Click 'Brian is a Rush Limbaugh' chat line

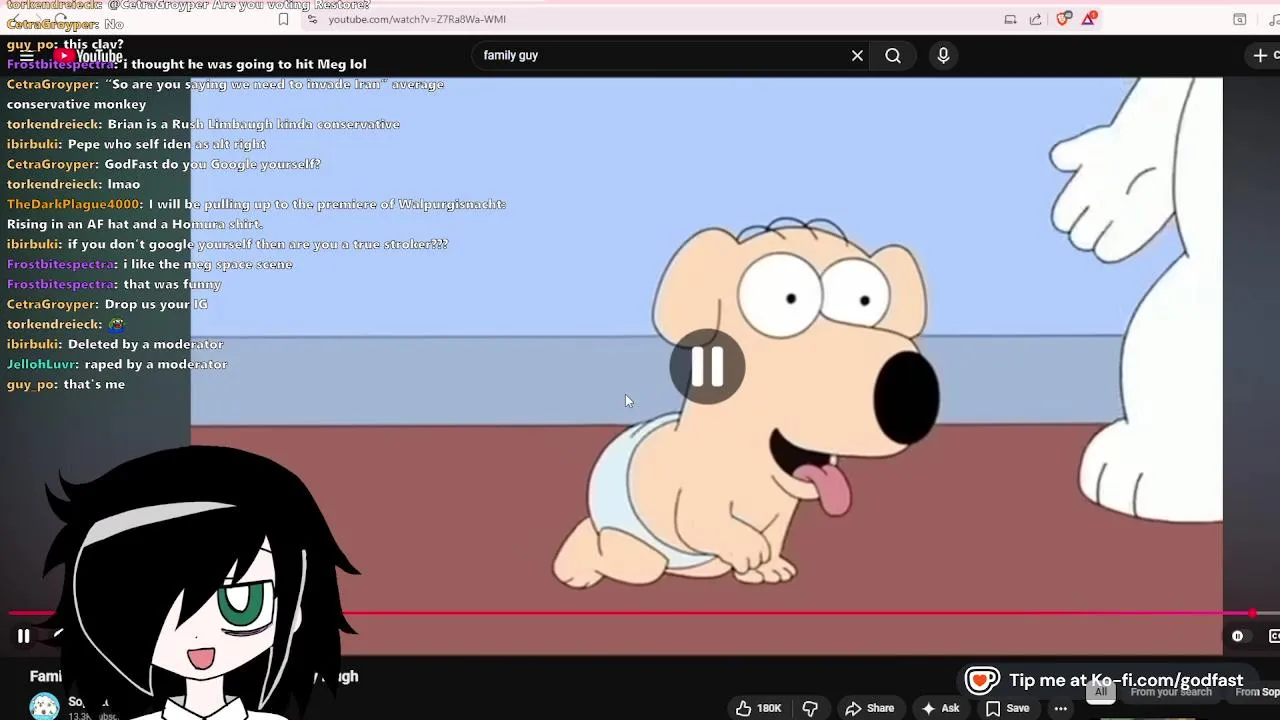pos(254,124)
